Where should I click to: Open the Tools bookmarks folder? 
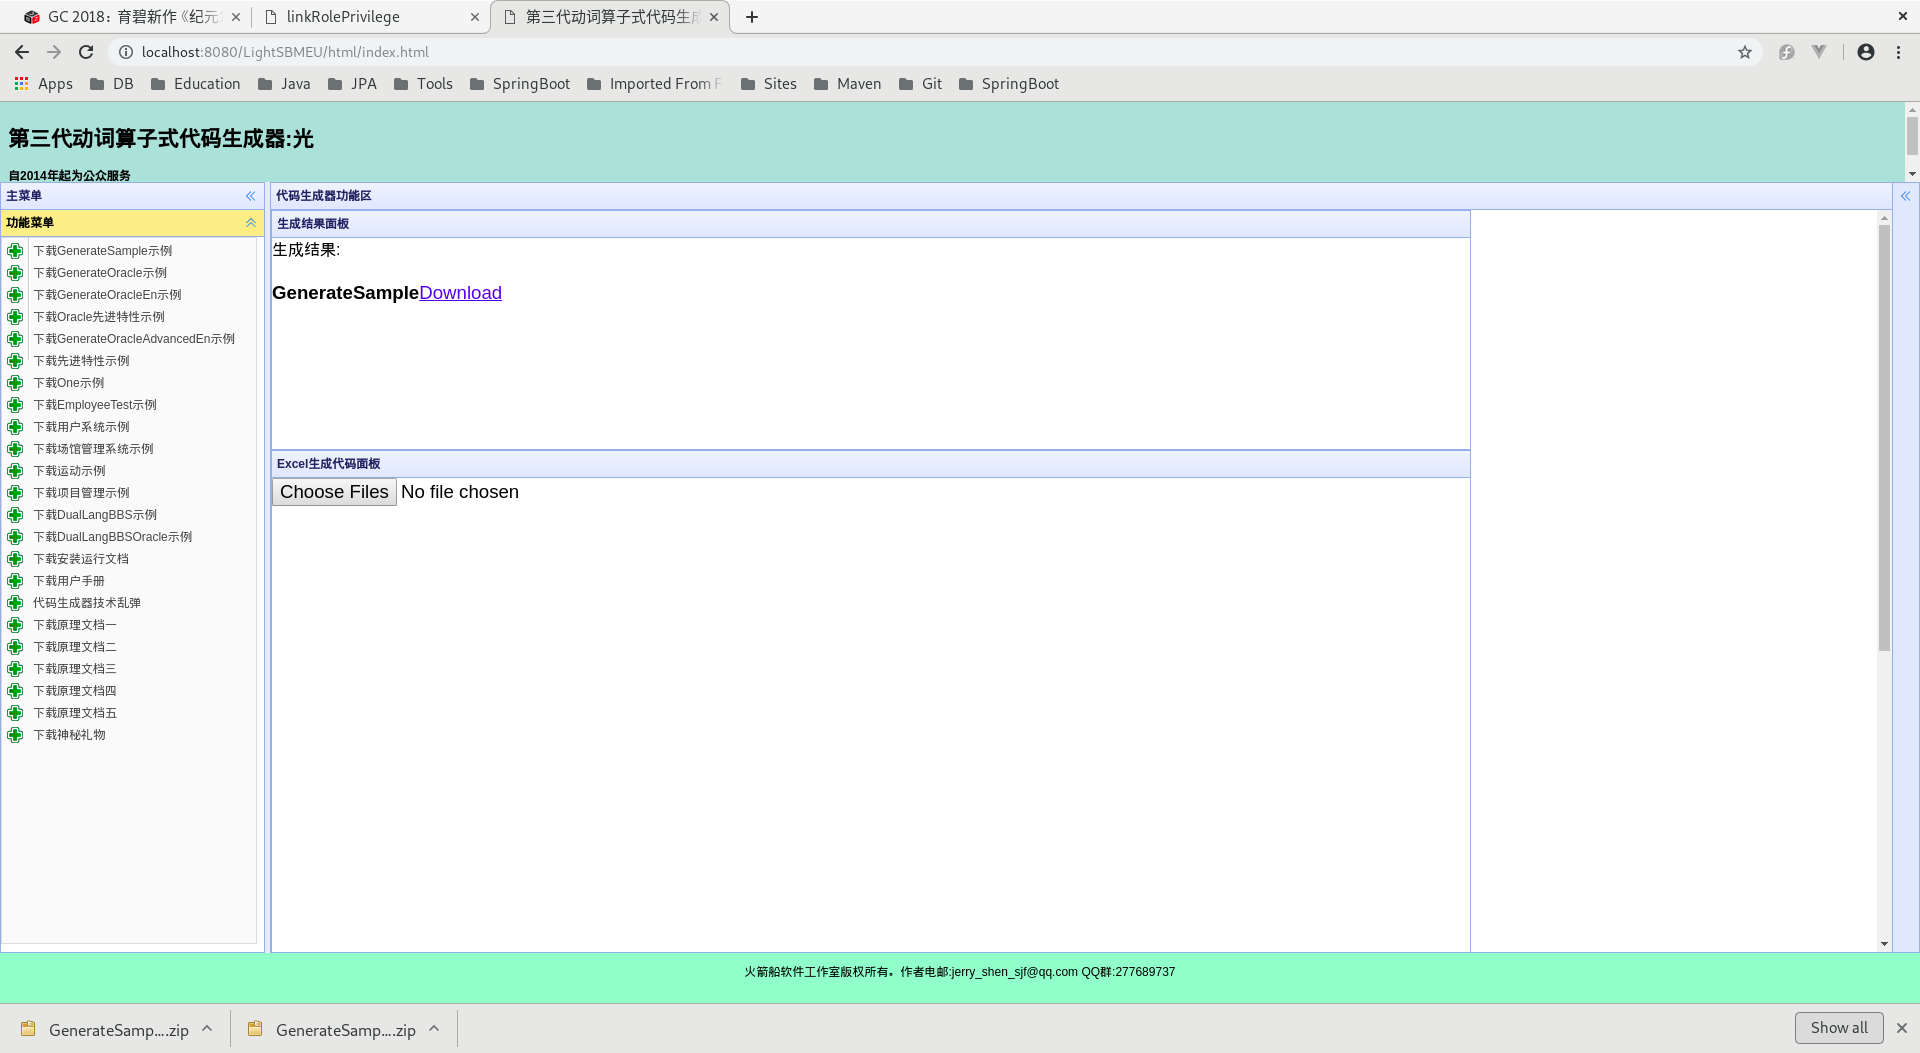pyautogui.click(x=423, y=84)
